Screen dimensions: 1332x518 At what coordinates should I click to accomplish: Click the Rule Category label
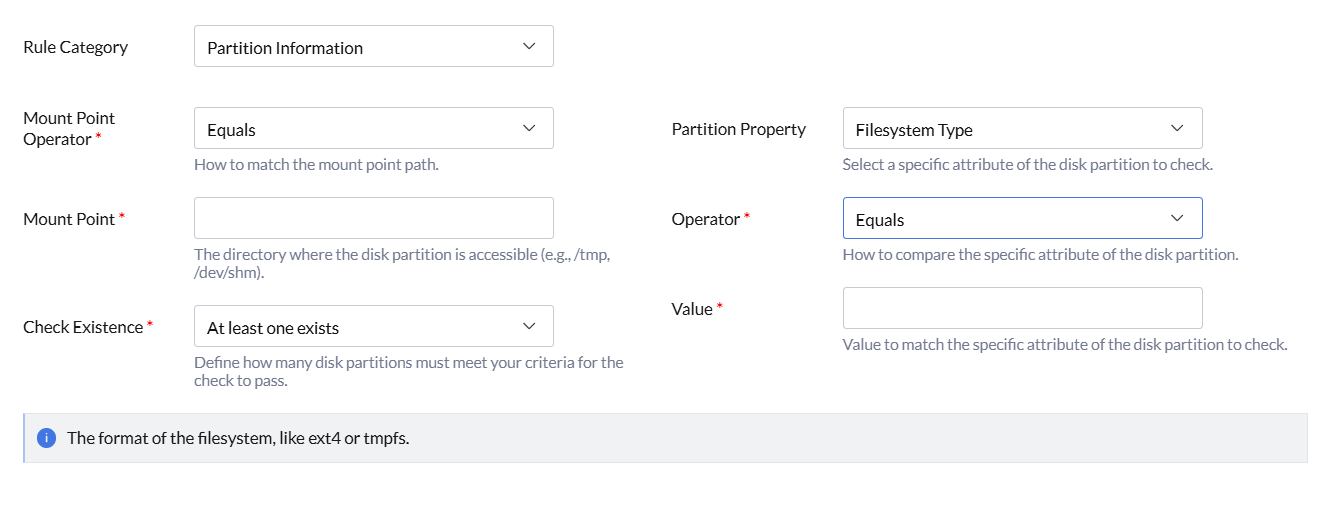(x=76, y=47)
